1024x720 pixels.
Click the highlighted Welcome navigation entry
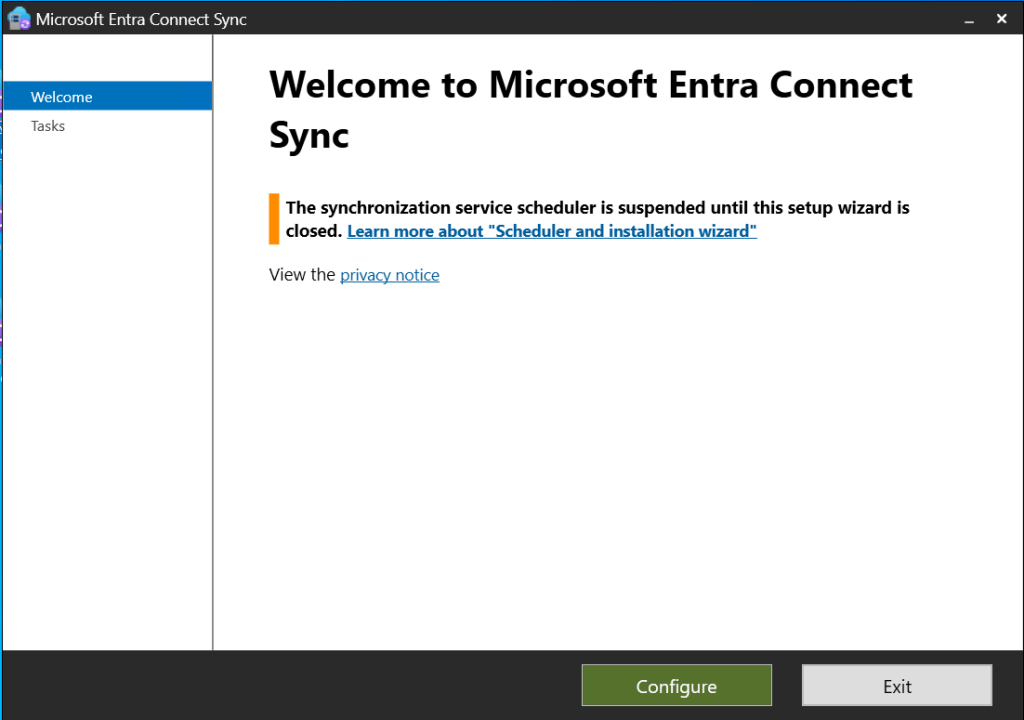pyautogui.click(x=61, y=96)
